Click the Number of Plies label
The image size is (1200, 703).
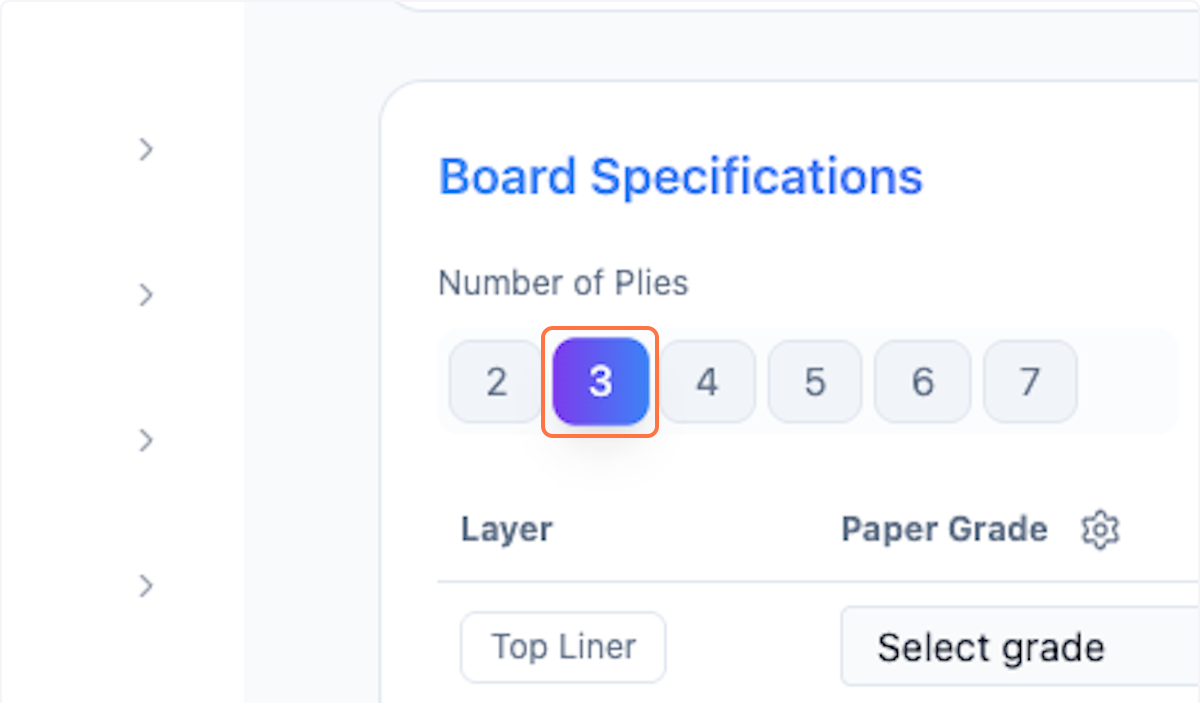pyautogui.click(x=563, y=283)
